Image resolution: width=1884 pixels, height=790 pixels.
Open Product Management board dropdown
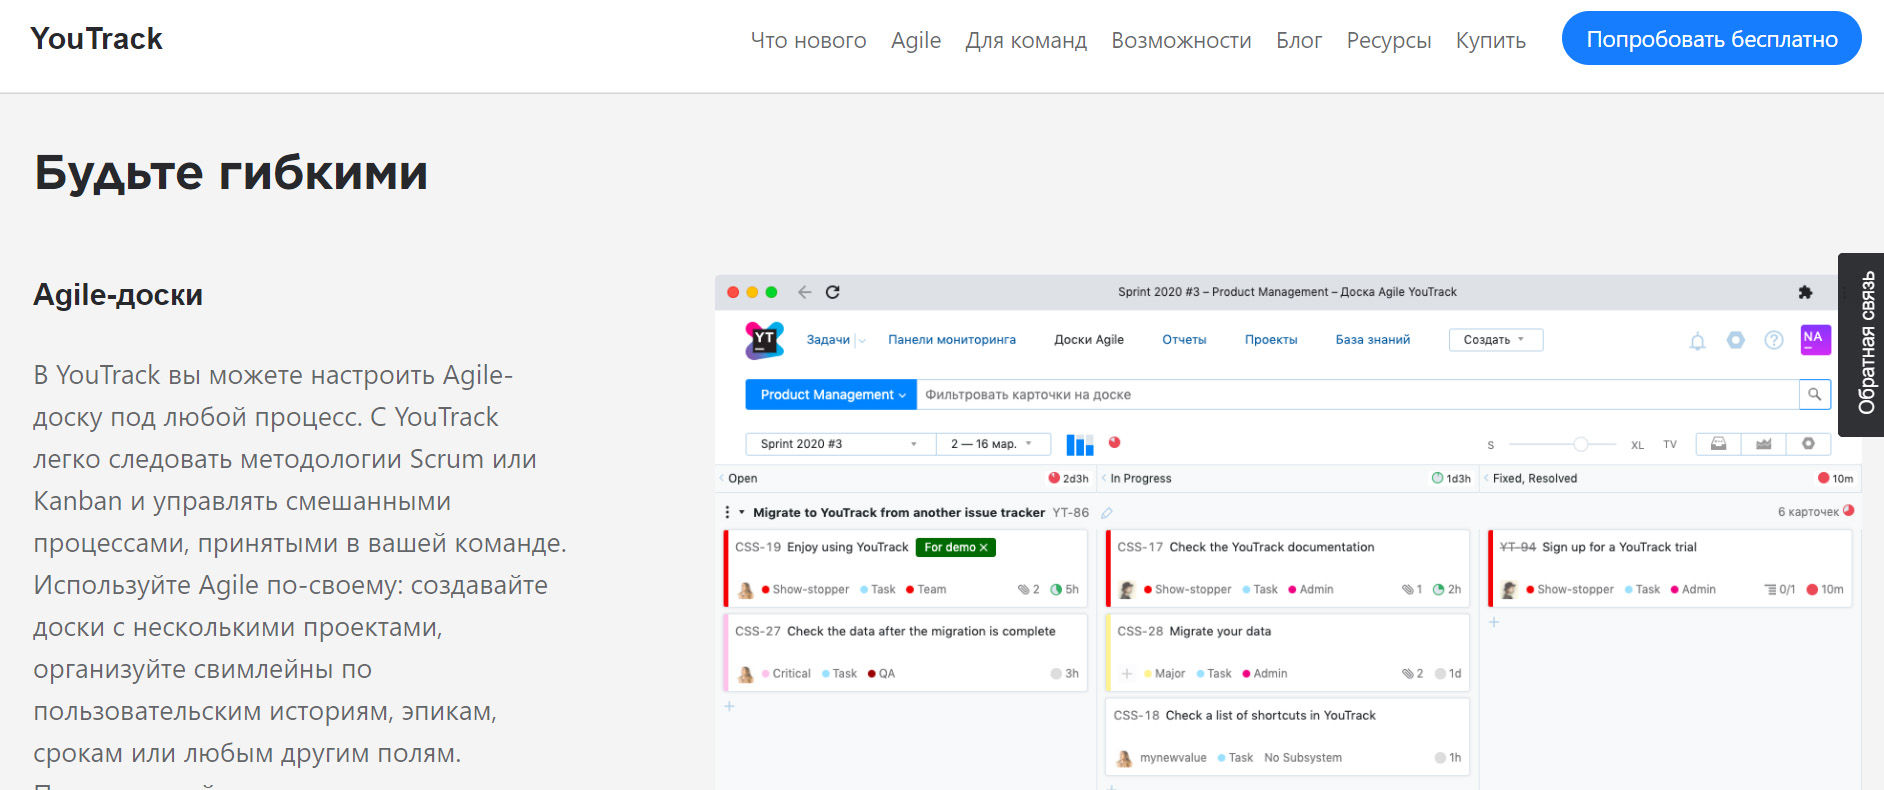[x=831, y=395]
